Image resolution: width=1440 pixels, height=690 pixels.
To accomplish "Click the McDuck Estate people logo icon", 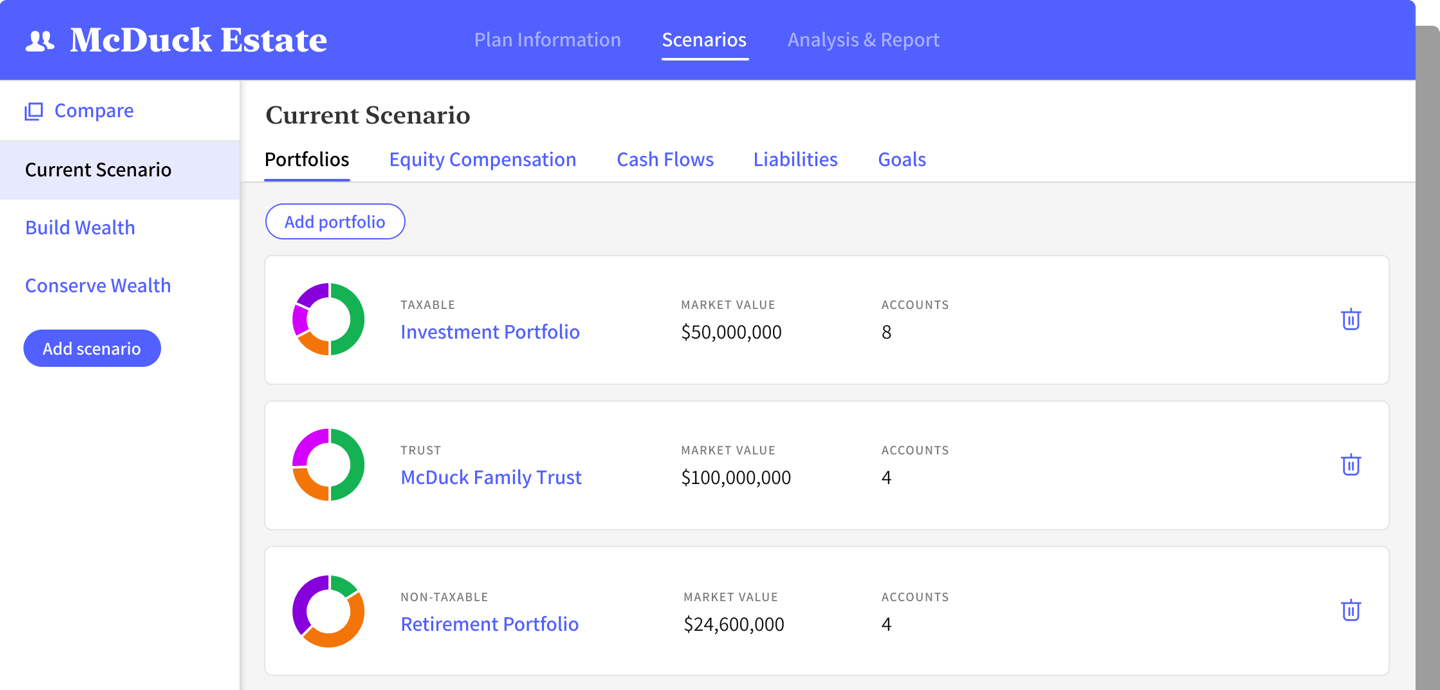I will (x=40, y=40).
